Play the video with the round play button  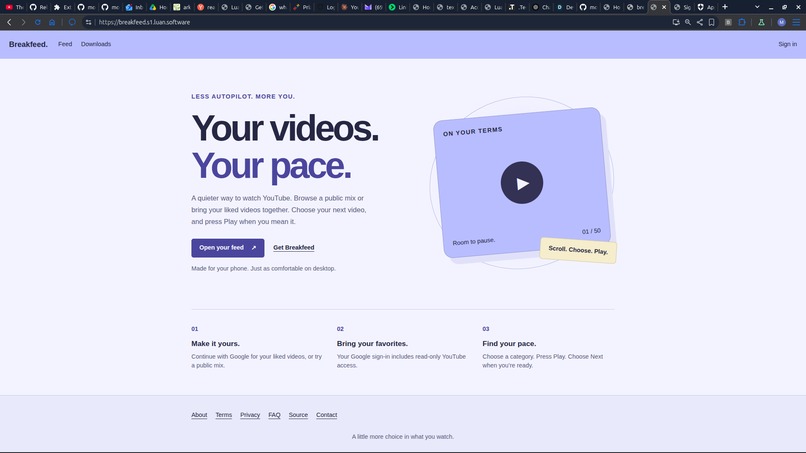pos(522,183)
